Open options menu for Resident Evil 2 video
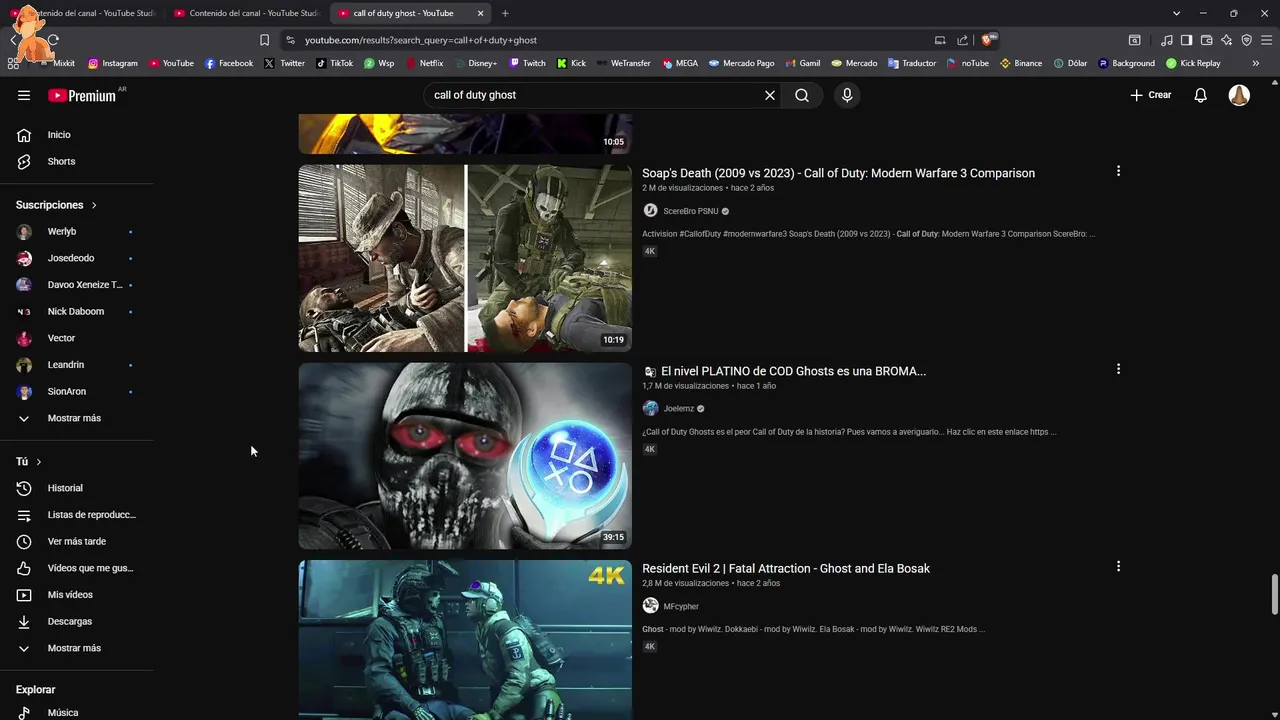The height and width of the screenshot is (720, 1280). [1118, 566]
